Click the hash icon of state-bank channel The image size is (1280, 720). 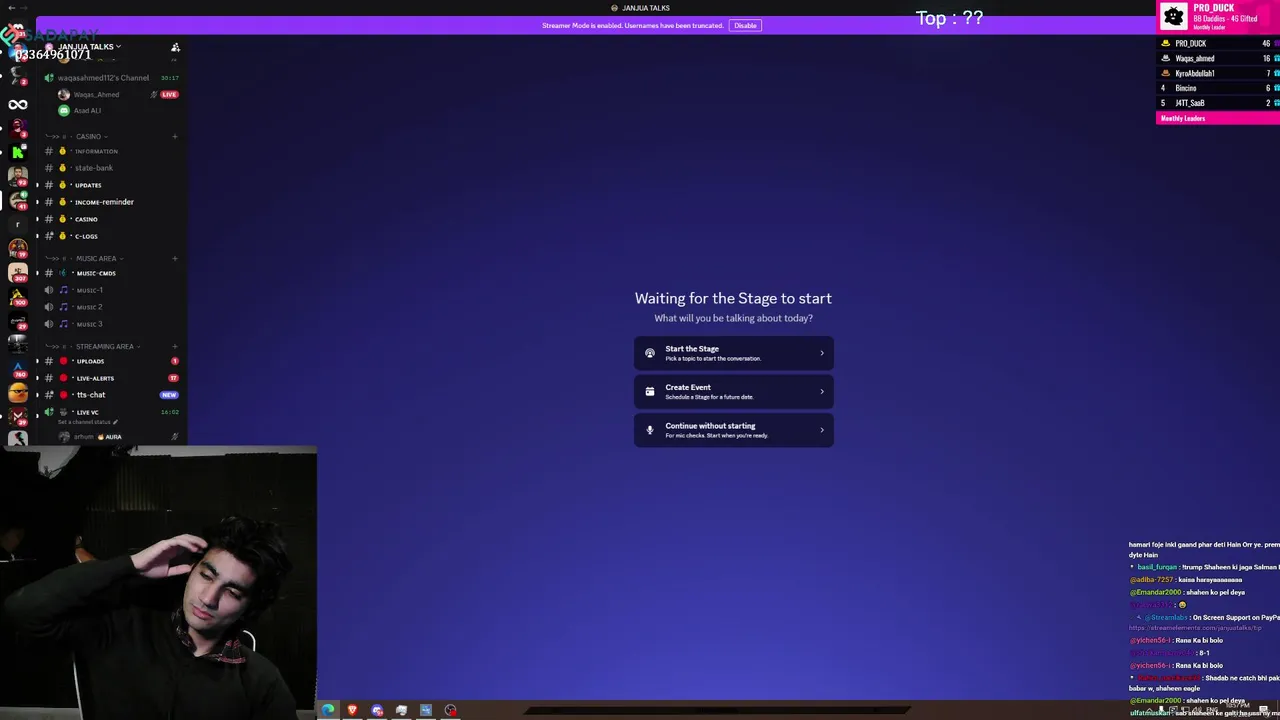pos(49,168)
